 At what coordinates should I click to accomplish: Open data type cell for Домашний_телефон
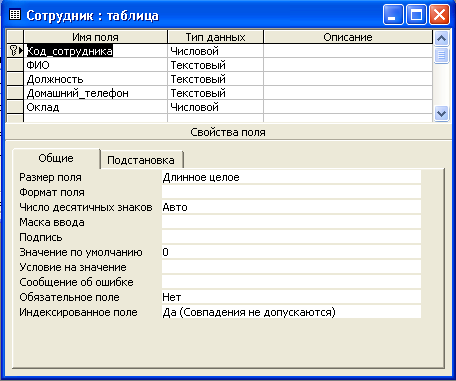215,93
